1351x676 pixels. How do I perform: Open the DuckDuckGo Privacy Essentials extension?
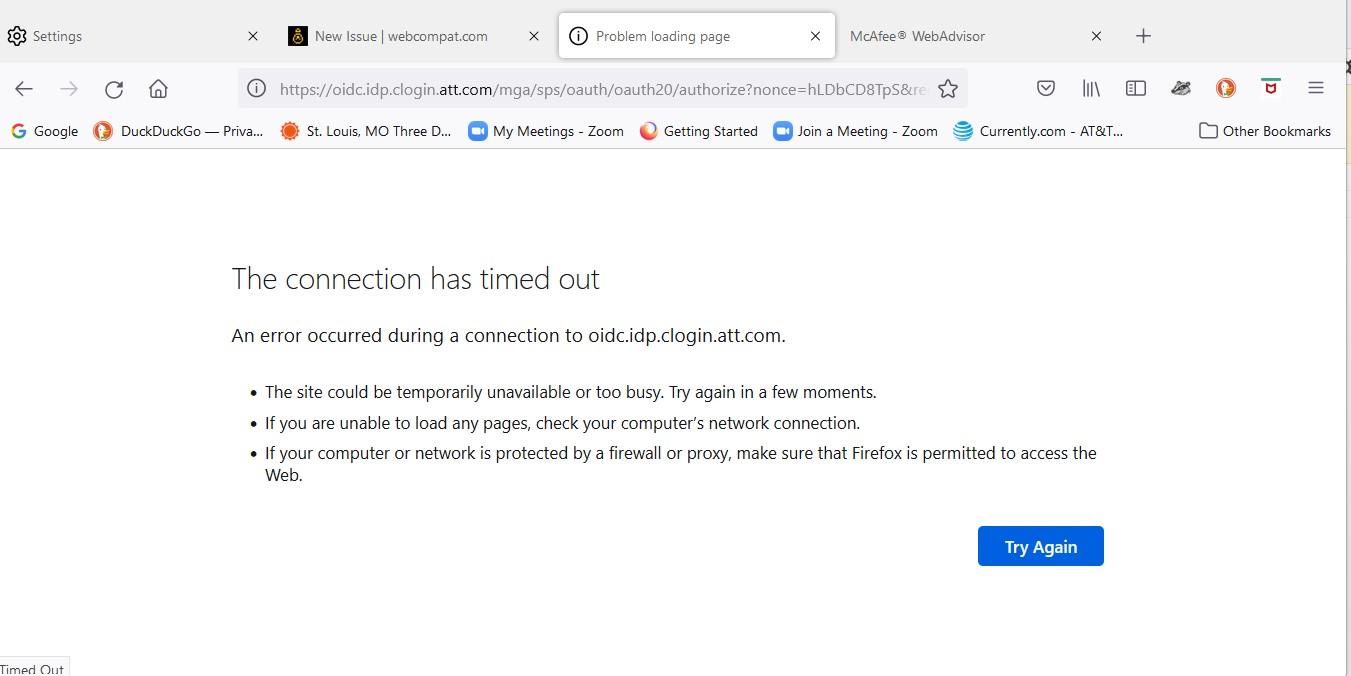coord(1225,88)
